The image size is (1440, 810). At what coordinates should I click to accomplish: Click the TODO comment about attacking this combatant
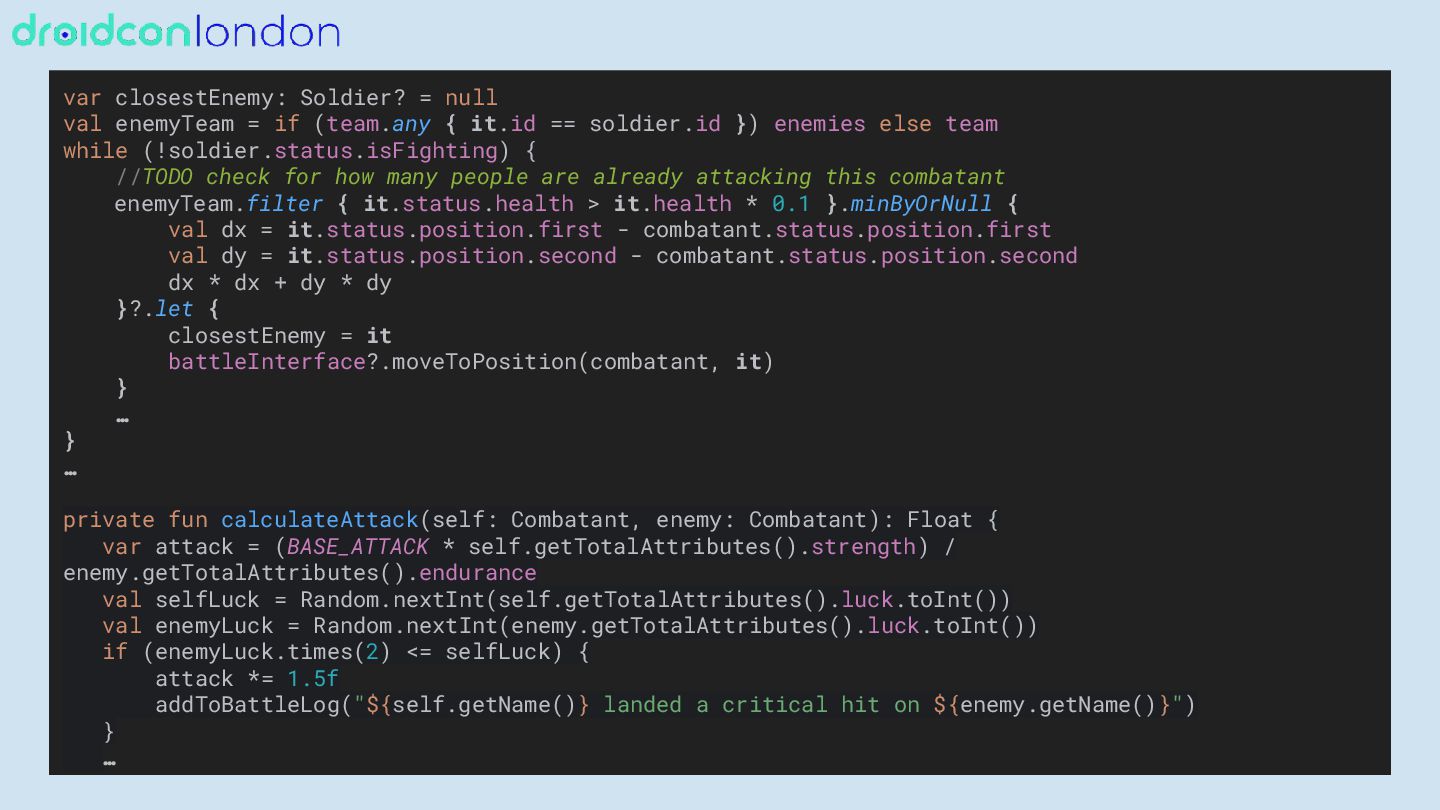pos(560,177)
